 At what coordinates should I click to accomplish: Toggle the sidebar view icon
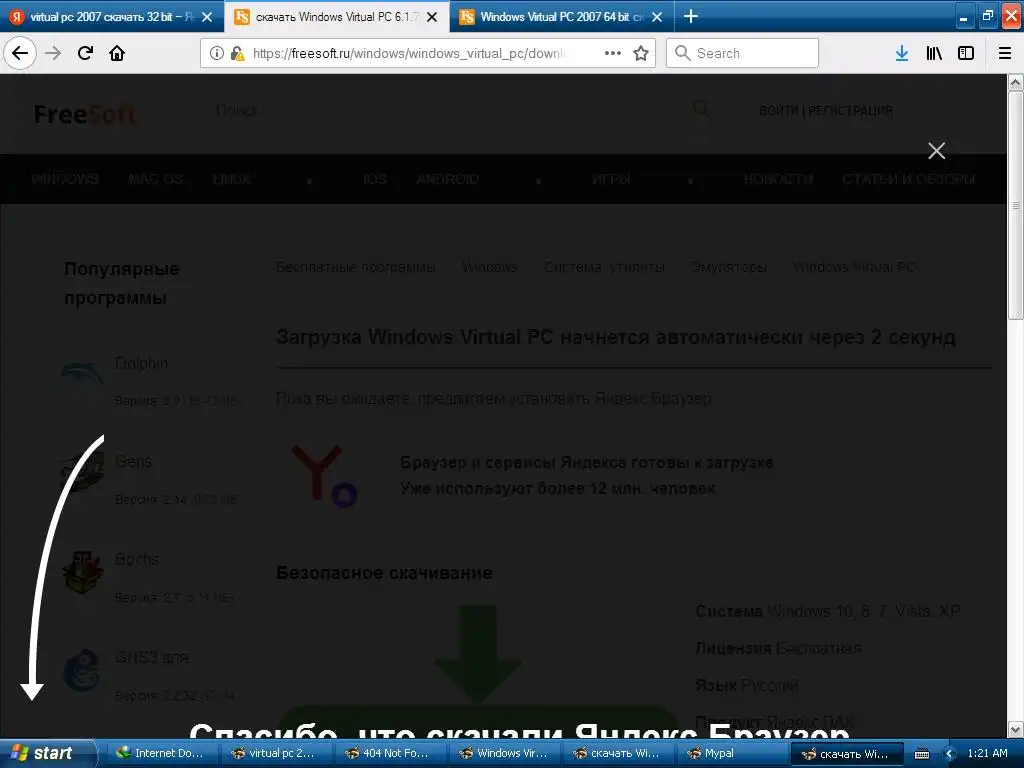pyautogui.click(x=966, y=53)
